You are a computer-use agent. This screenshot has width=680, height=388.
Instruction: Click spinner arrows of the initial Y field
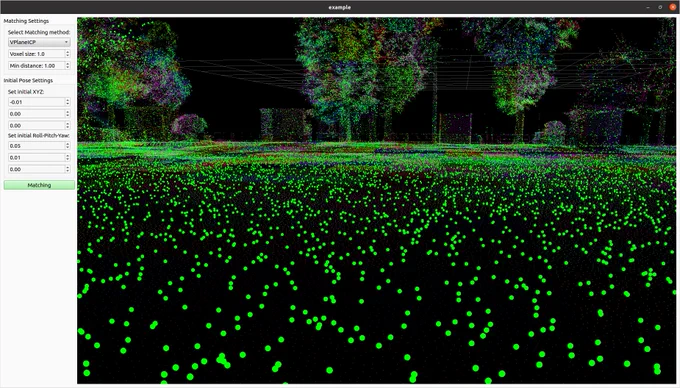point(68,114)
